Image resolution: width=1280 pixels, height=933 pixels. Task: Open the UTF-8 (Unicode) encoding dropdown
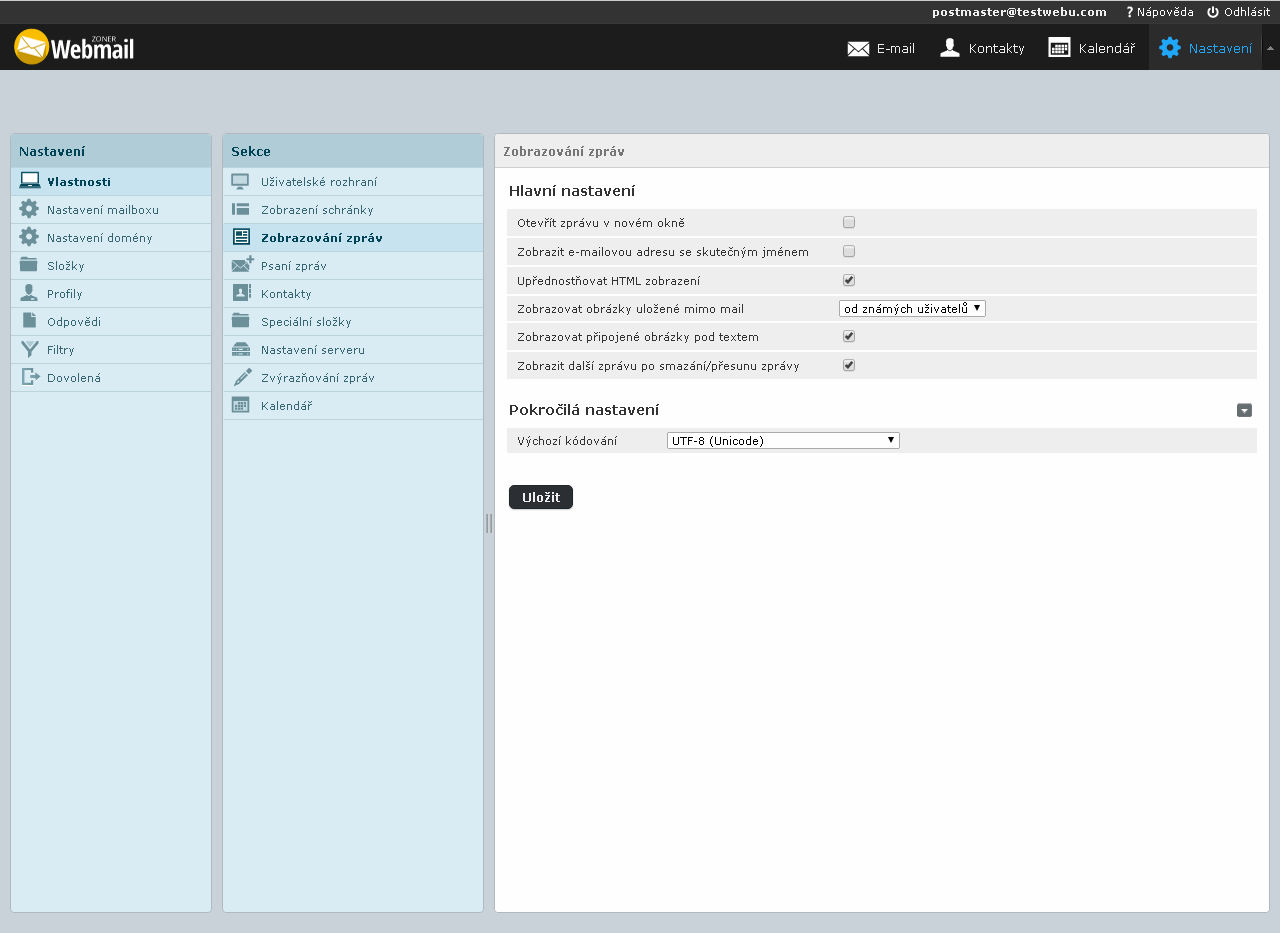(783, 440)
